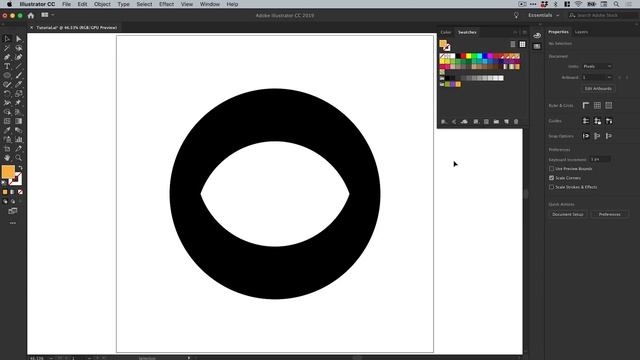
Task: Select the Selection tool arrow
Action: tap(7, 39)
